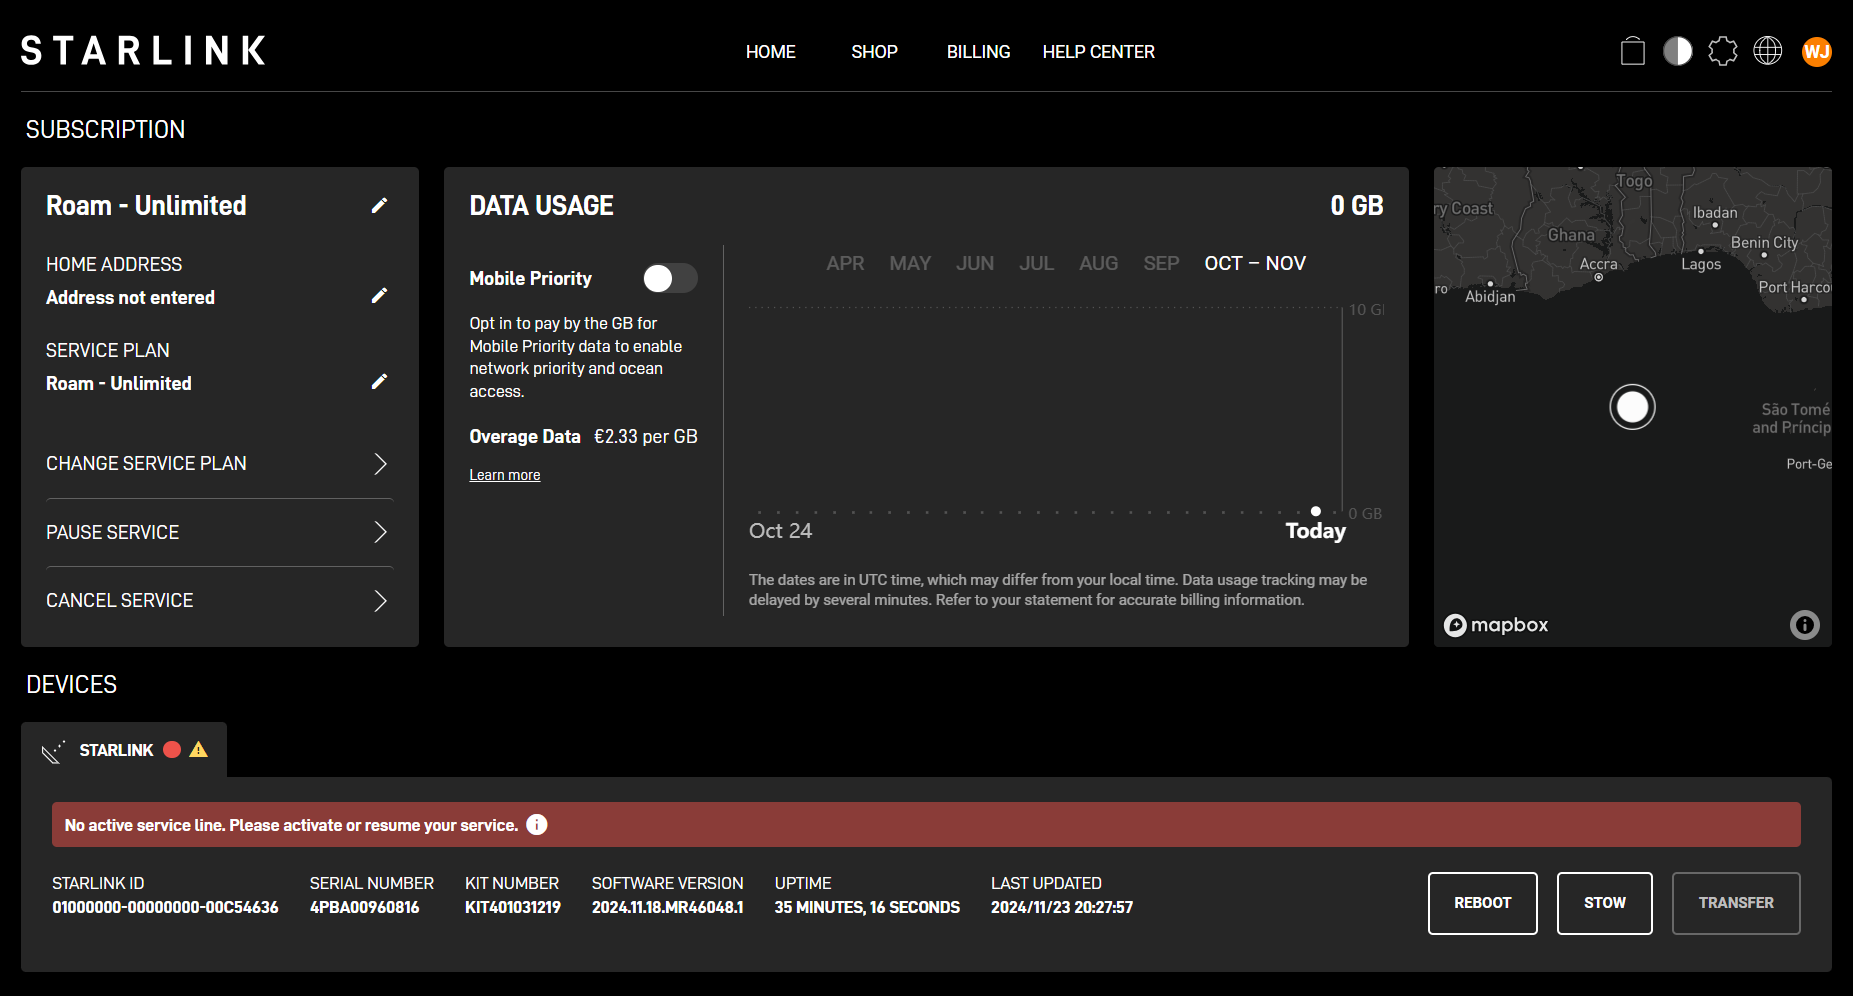This screenshot has height=996, width=1853.
Task: Click the Transfer button
Action: (1736, 903)
